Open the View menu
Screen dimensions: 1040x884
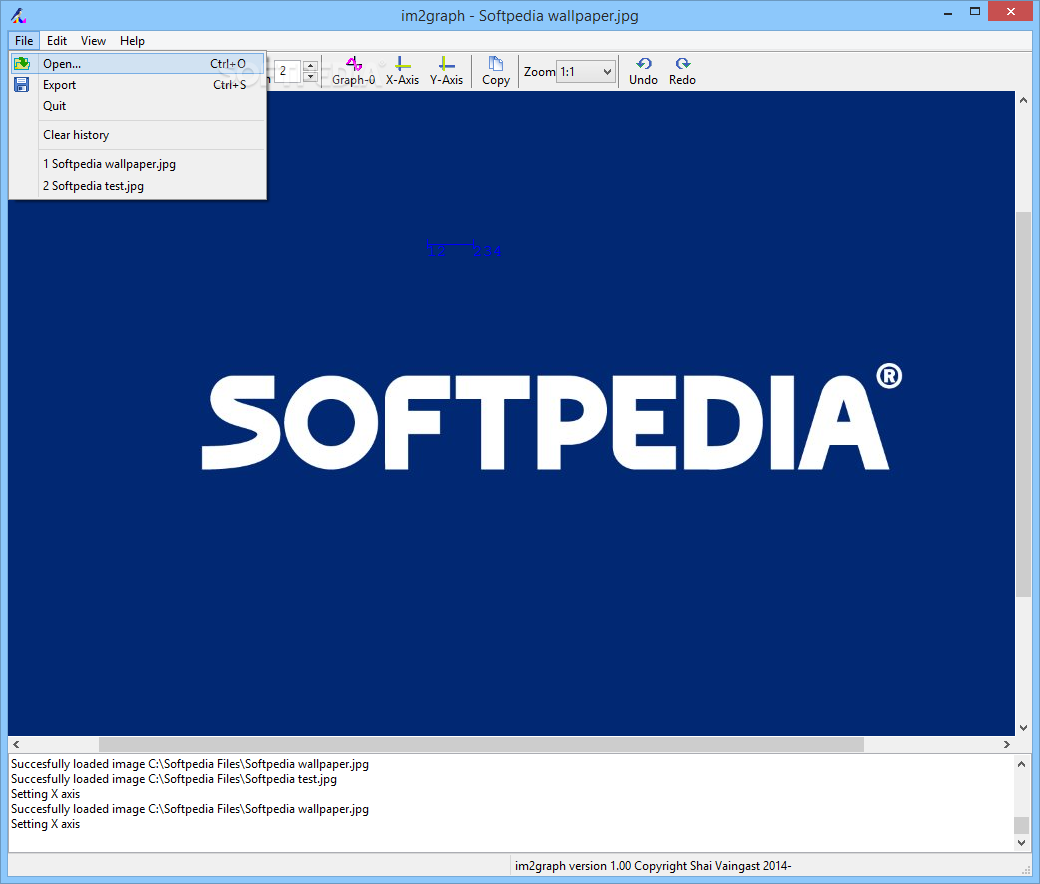pos(93,40)
